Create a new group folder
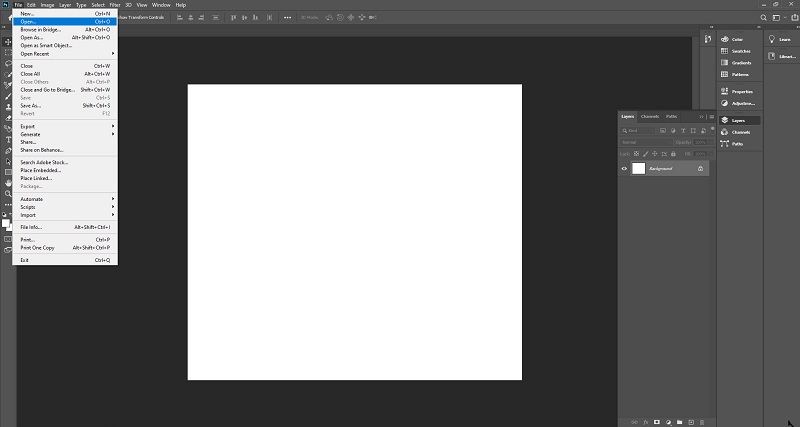Image resolution: width=800 pixels, height=427 pixels. (x=680, y=422)
